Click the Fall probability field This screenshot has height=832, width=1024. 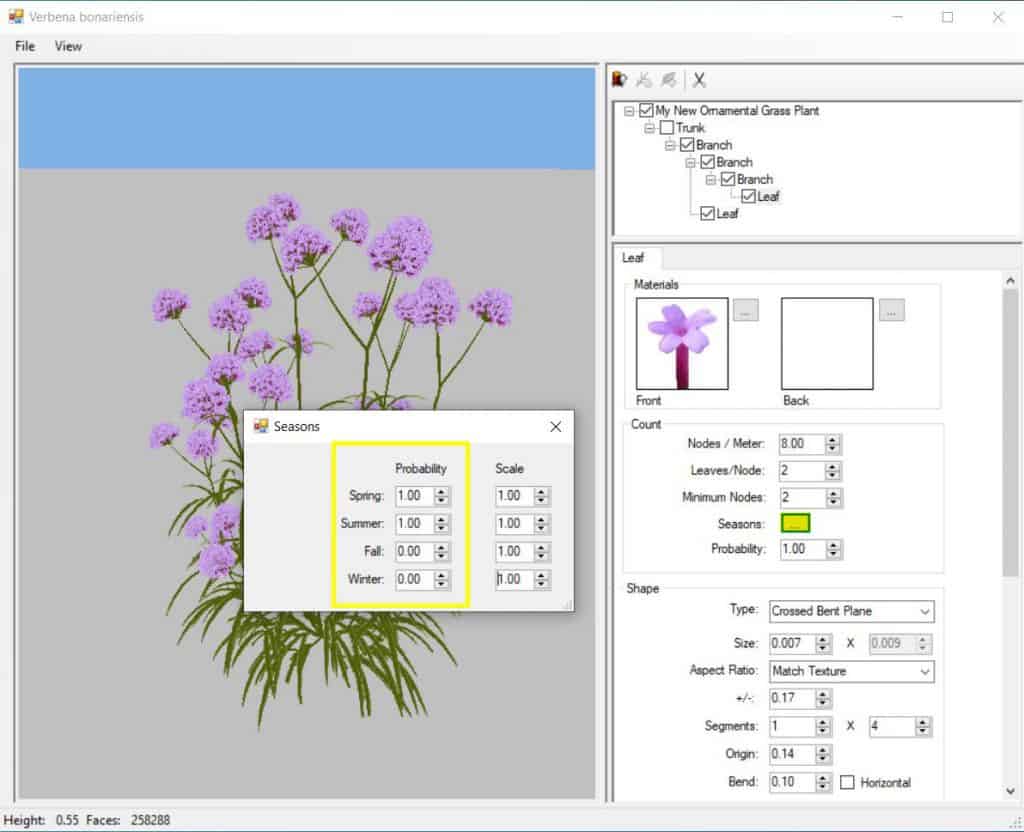tap(415, 552)
